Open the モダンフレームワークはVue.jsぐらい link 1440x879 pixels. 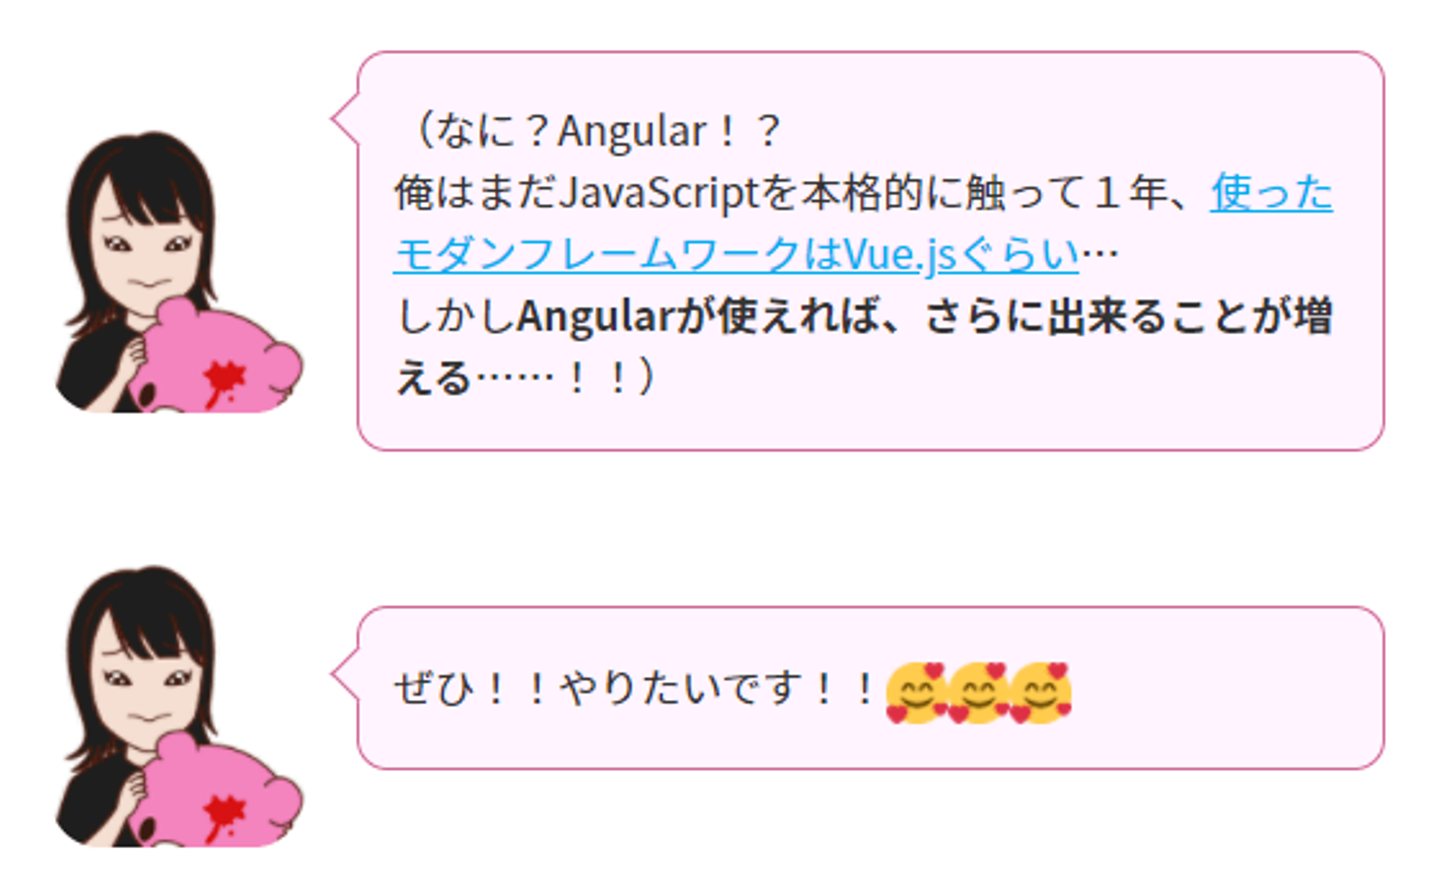(x=737, y=255)
